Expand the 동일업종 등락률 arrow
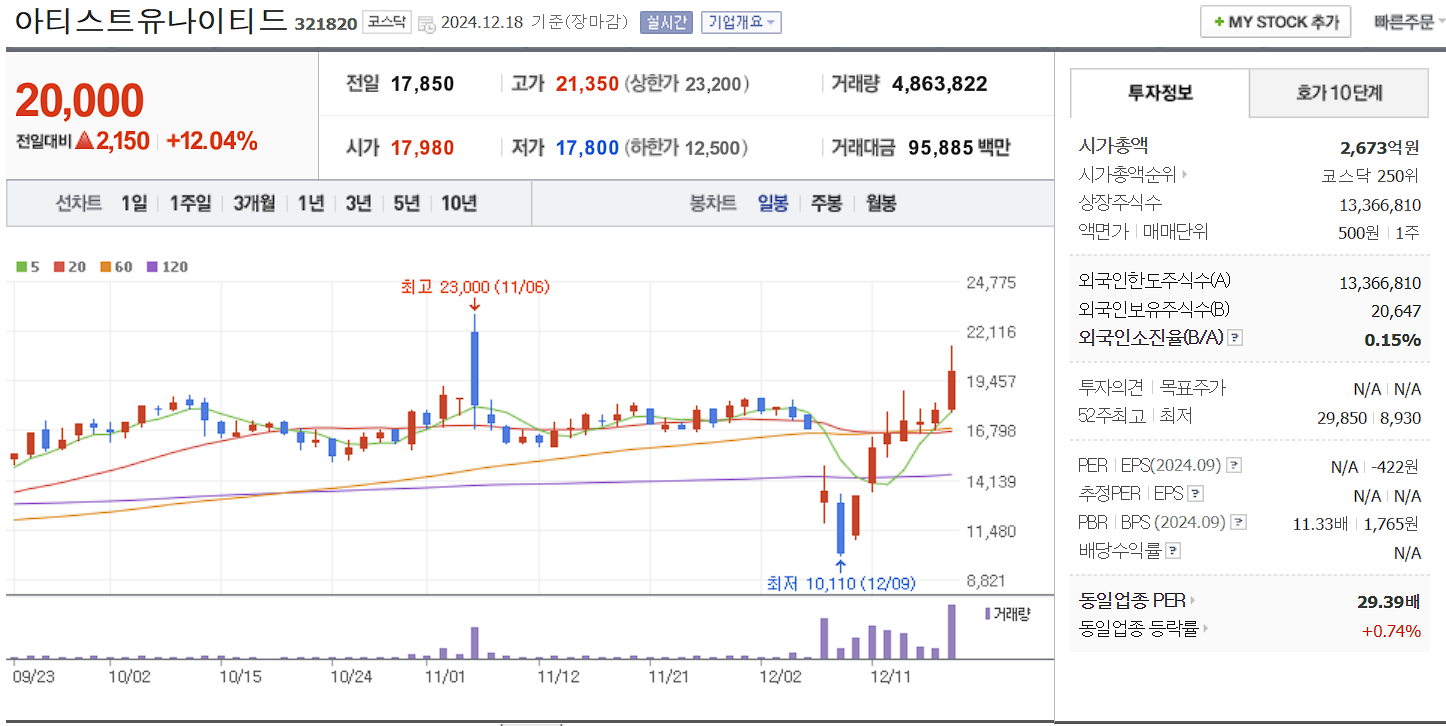The height and width of the screenshot is (726, 1446). pos(1206,629)
